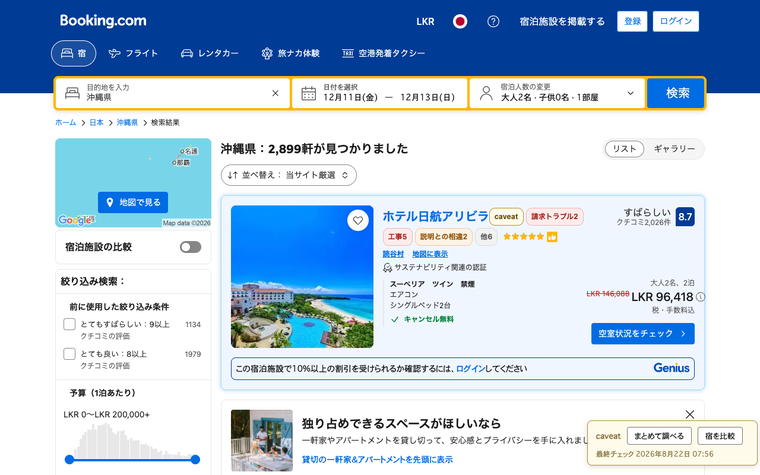Screen dimensions: 760x475
Task: Toggle the 宿泊施設の比較 switch
Action: (x=190, y=247)
